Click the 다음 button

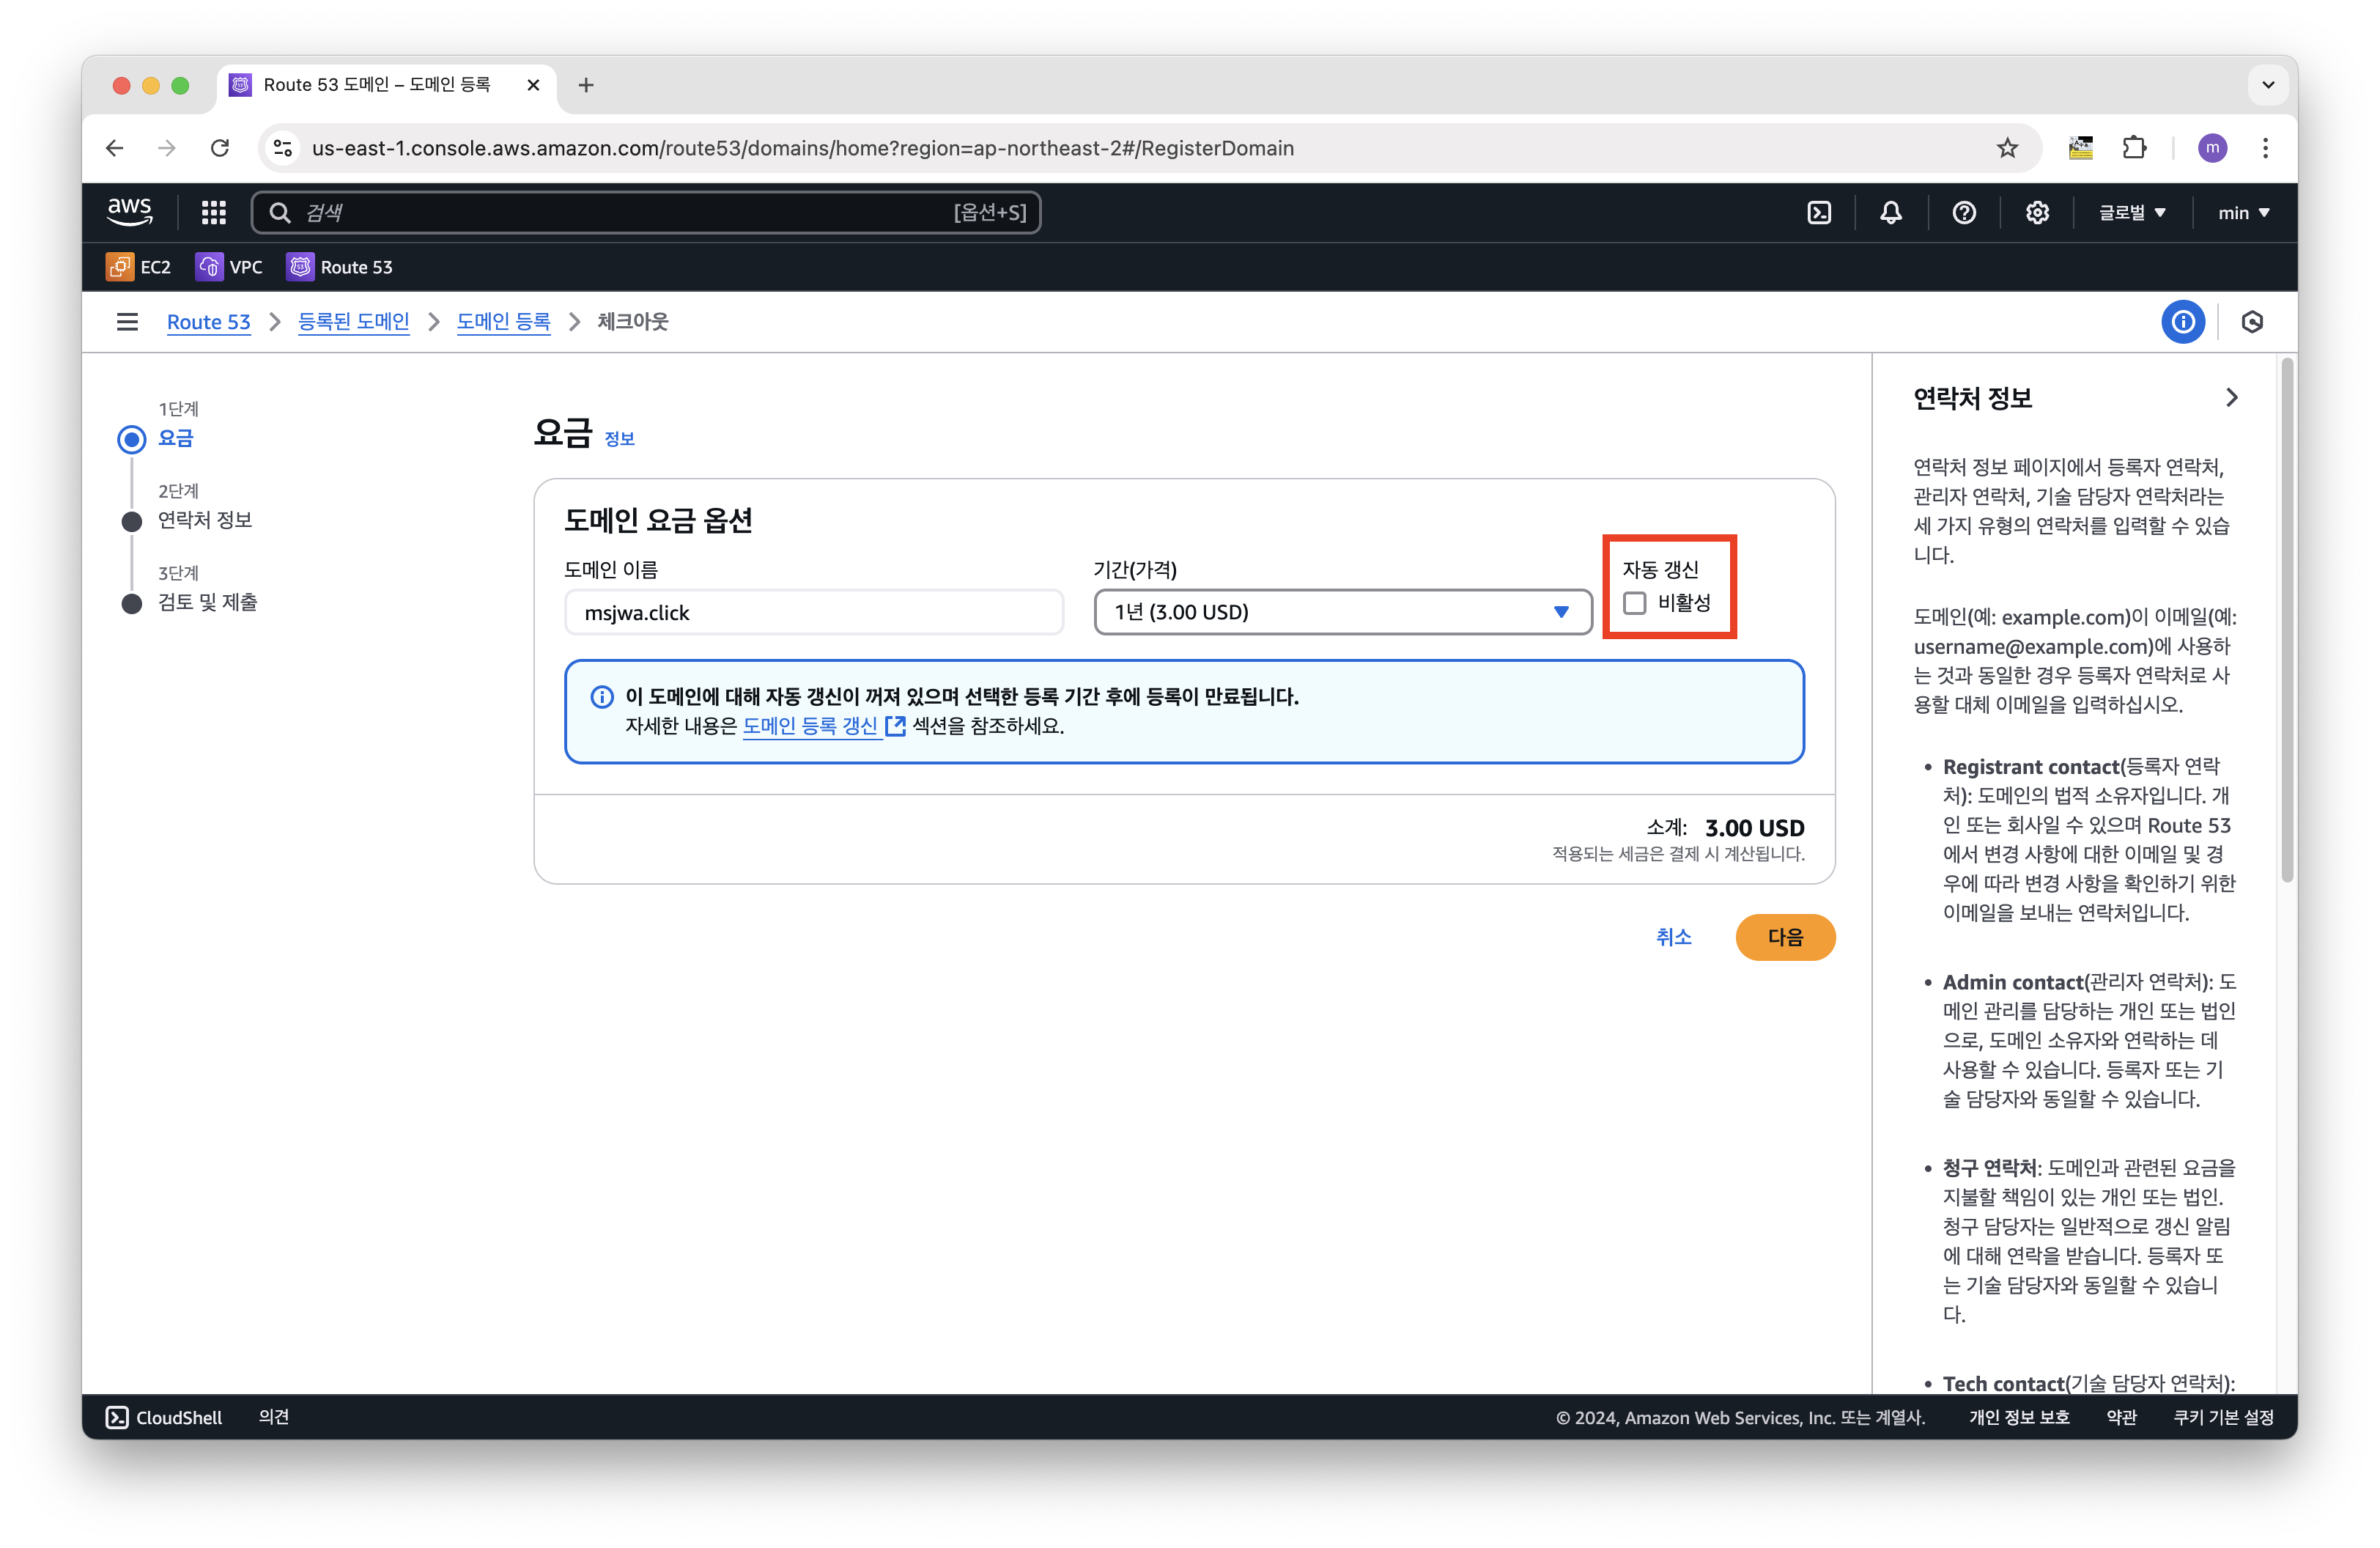[1784, 937]
